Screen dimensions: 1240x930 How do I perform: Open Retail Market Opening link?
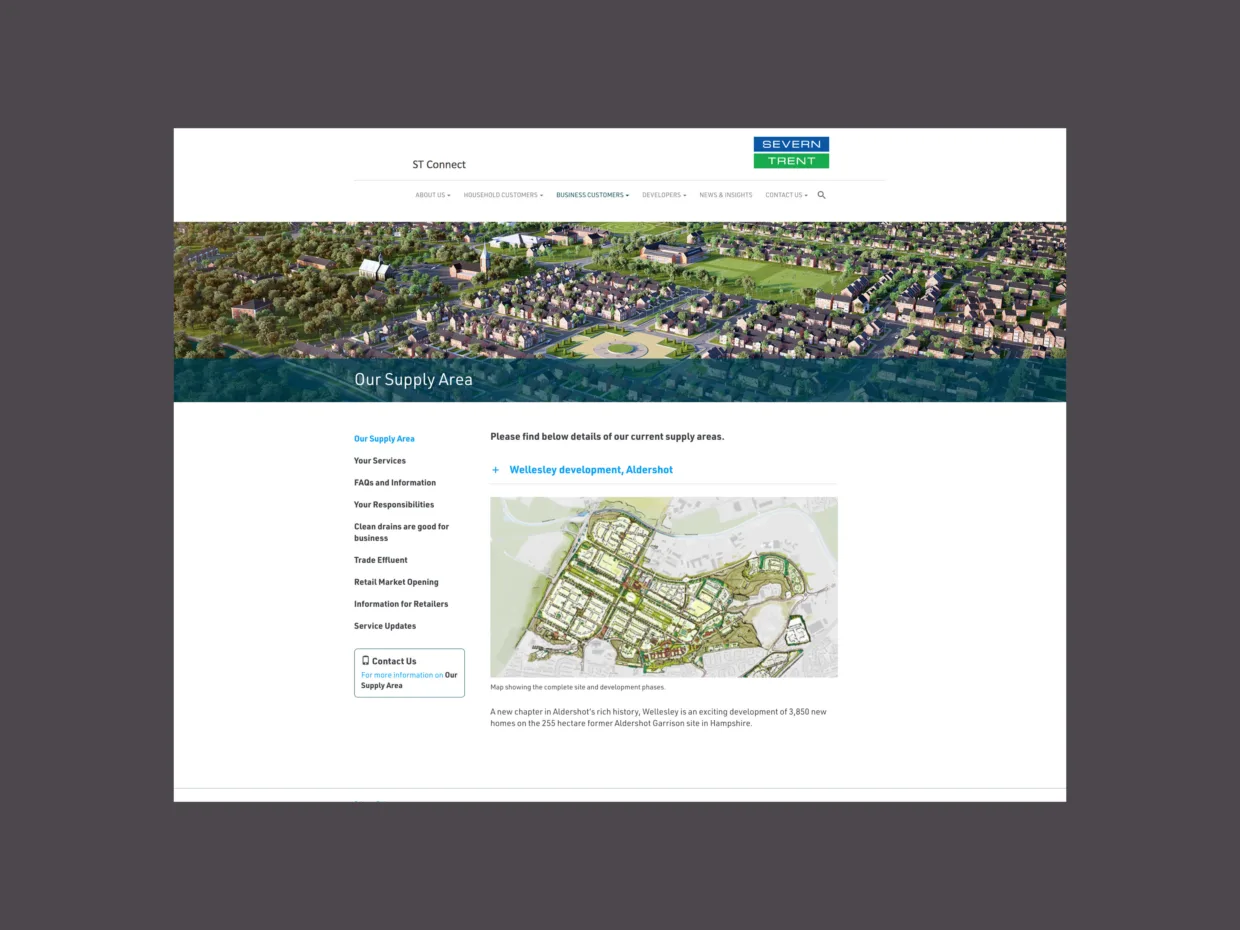pos(396,582)
